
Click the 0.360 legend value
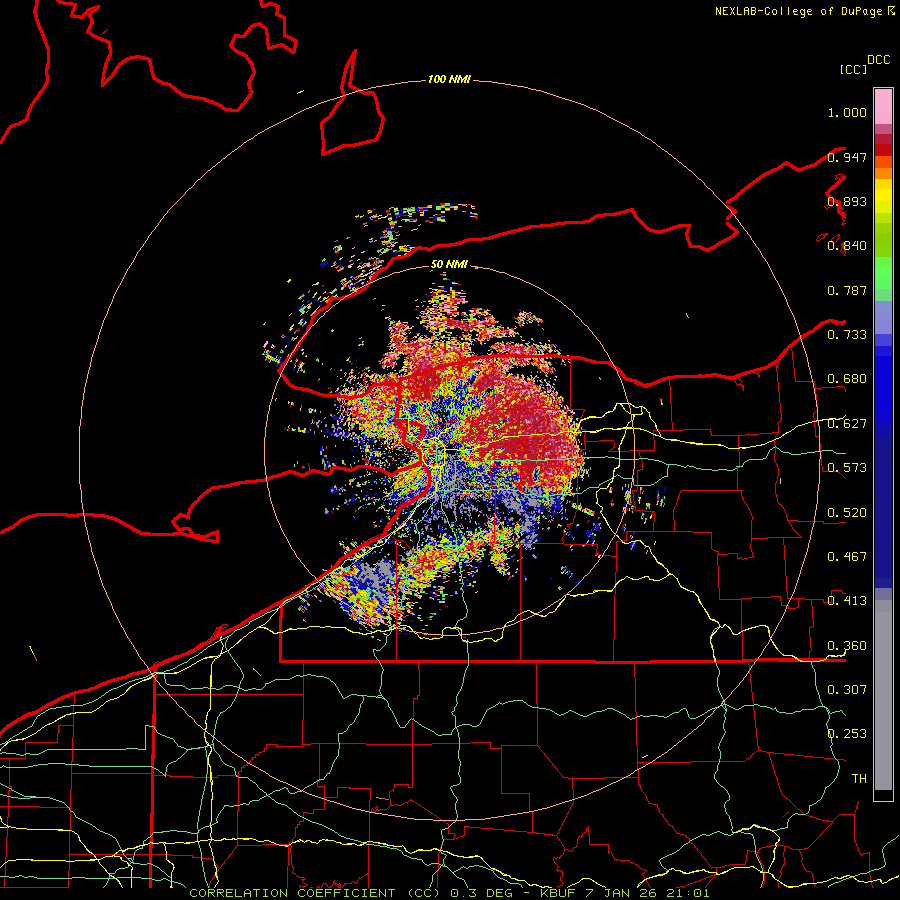coord(847,646)
